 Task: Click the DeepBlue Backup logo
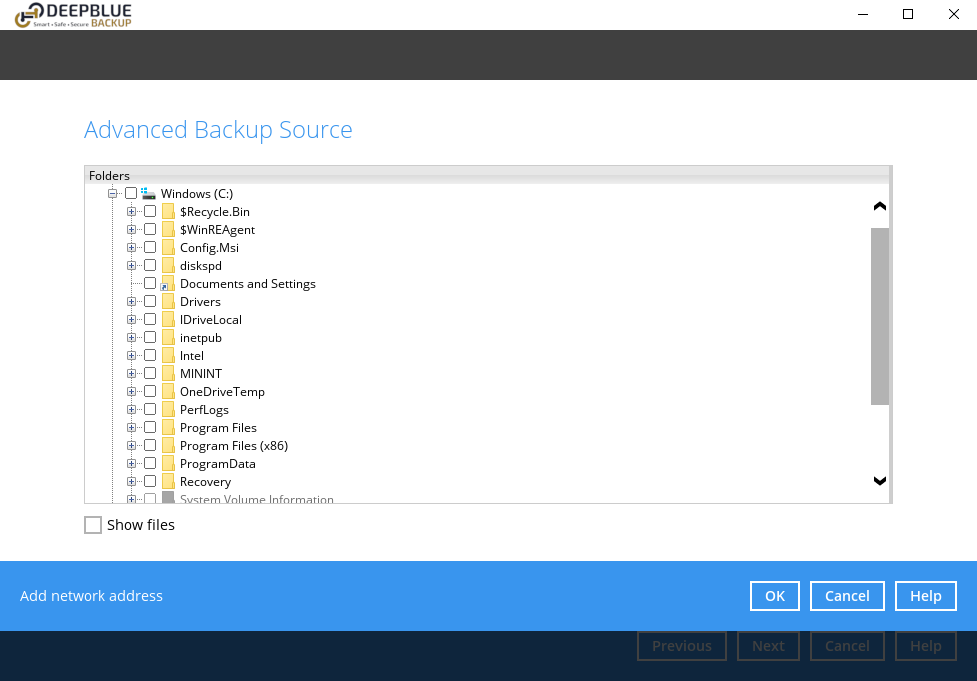73,15
